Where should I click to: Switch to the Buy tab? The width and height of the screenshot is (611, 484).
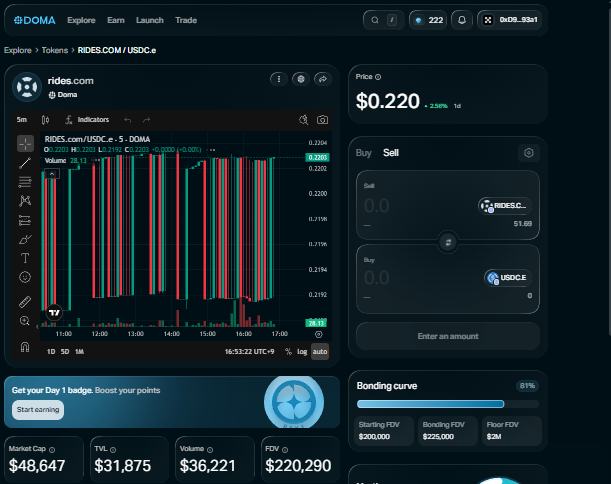(364, 153)
